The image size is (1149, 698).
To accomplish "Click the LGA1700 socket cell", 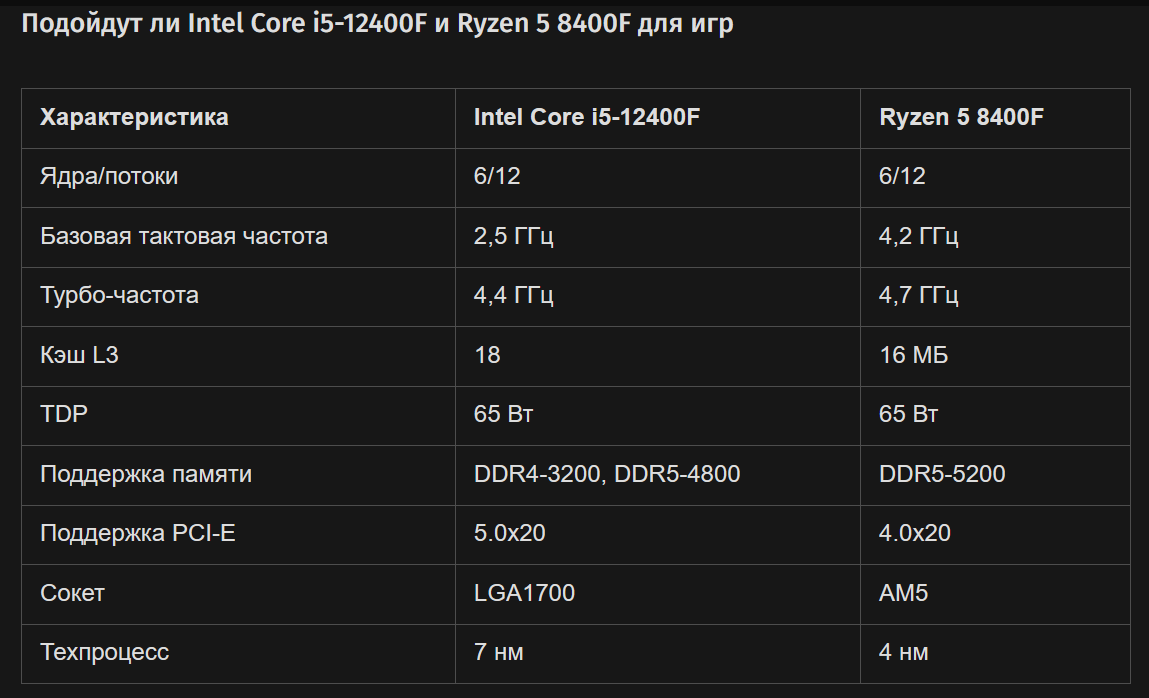I will point(524,593).
